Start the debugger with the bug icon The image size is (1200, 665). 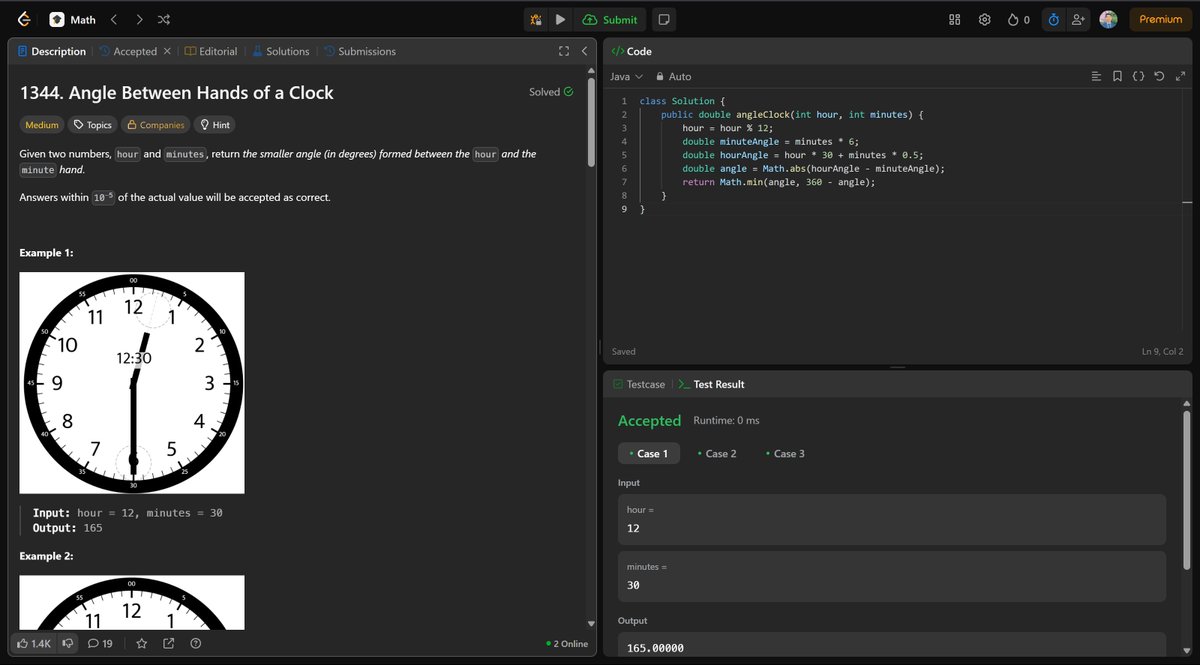pyautogui.click(x=536, y=19)
